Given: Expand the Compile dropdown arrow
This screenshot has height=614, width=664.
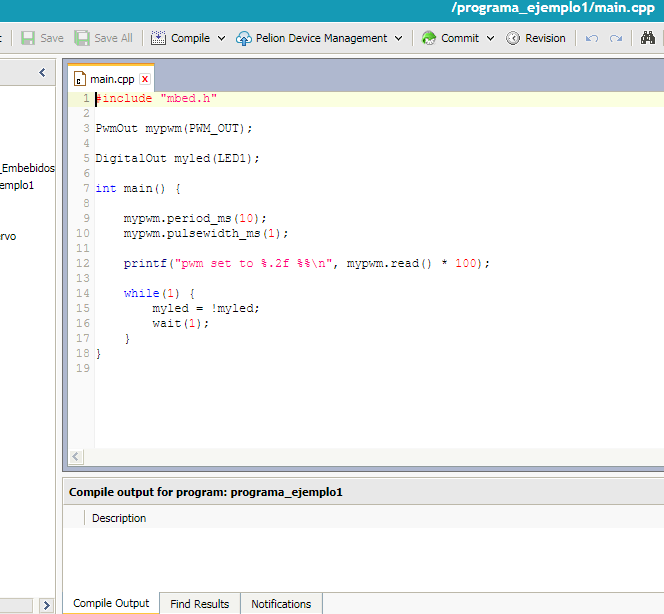Looking at the screenshot, I should click(x=220, y=38).
